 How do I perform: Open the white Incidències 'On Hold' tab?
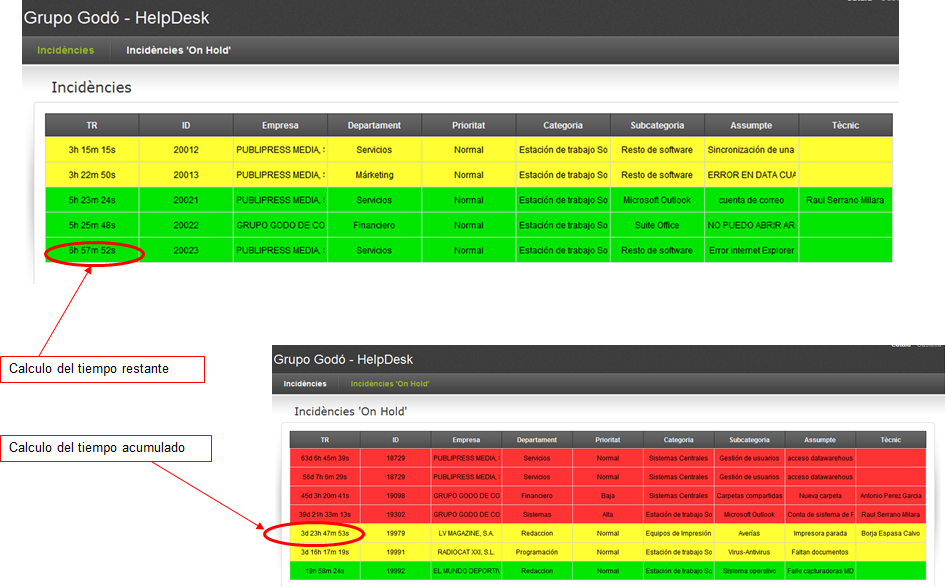(178, 50)
